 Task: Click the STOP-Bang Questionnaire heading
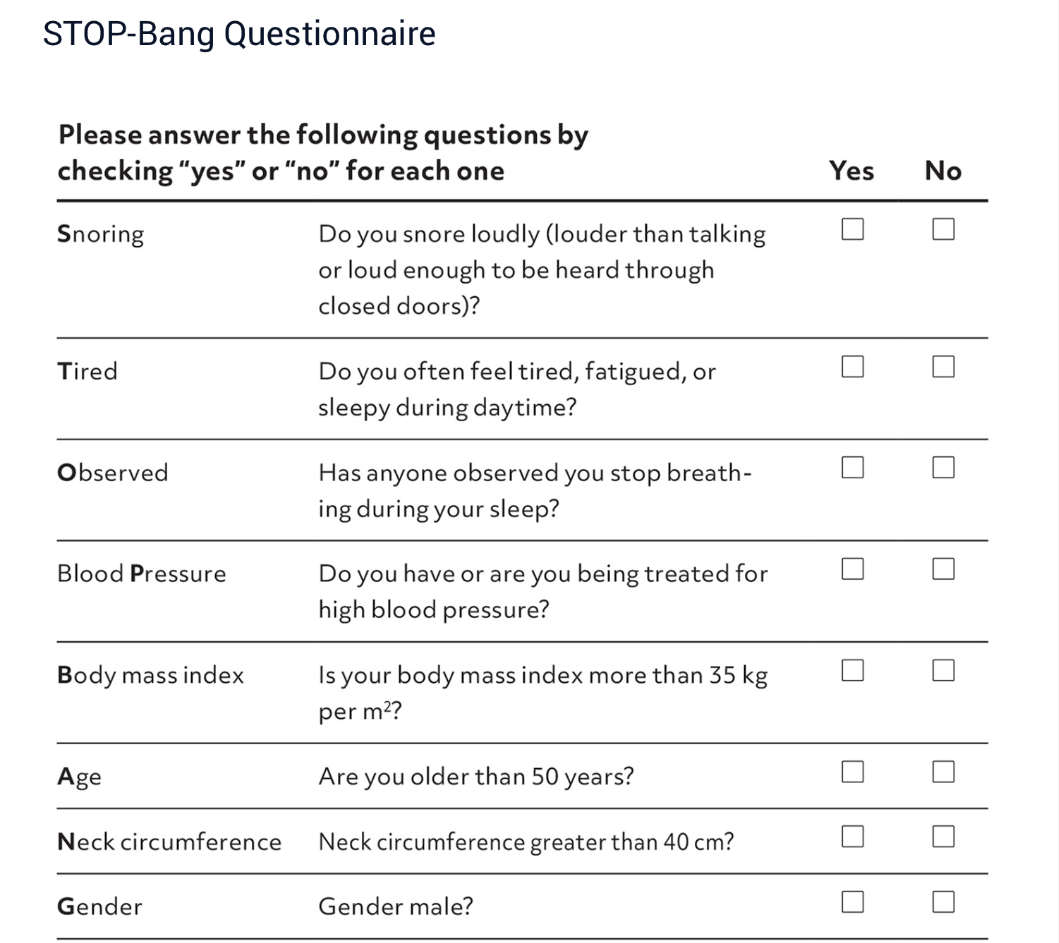point(239,34)
